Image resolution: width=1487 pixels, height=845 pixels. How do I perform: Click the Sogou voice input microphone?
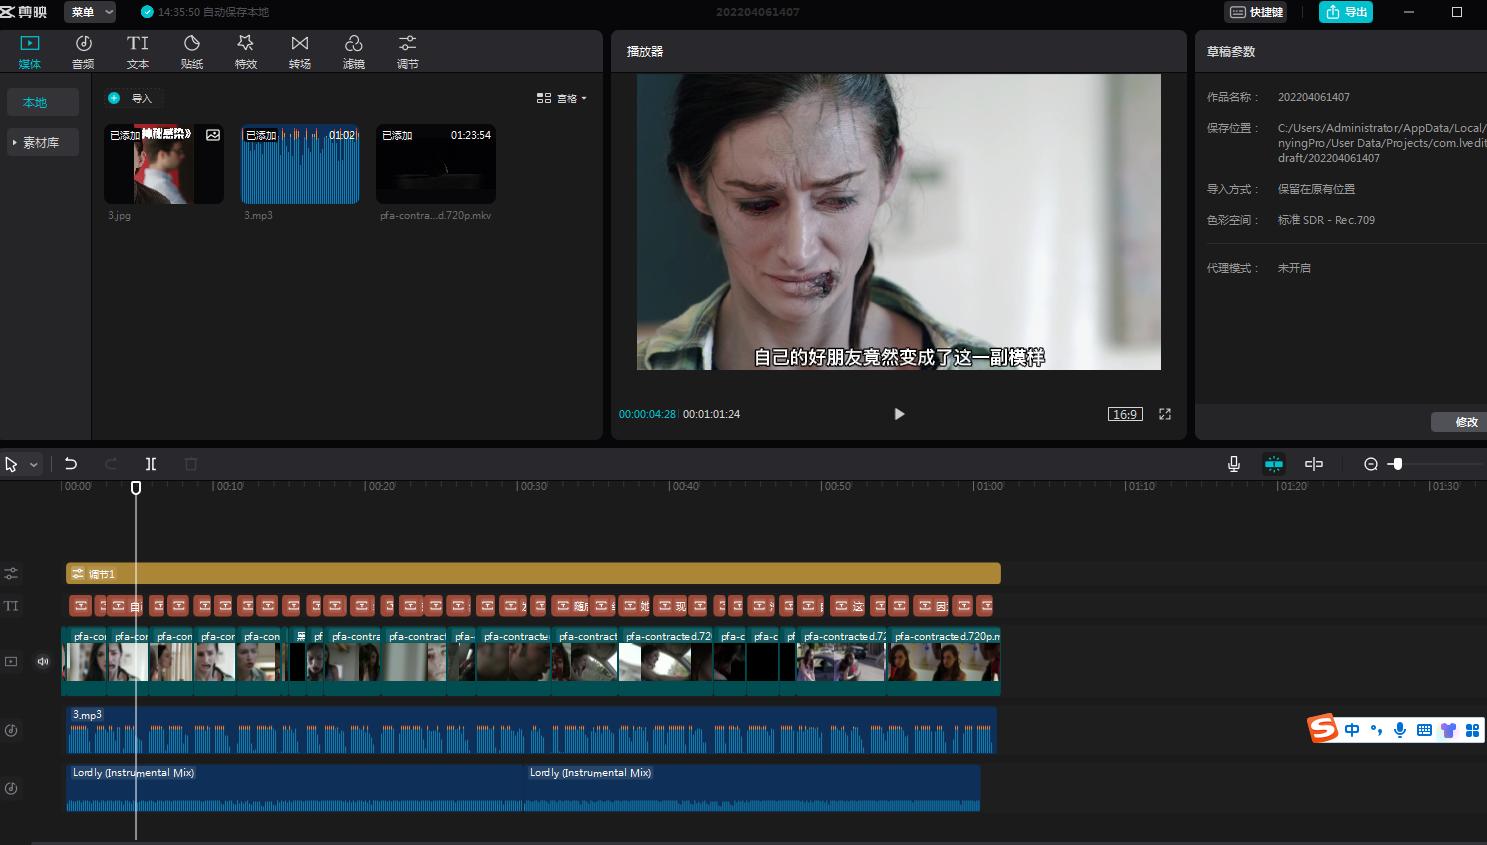[1400, 730]
